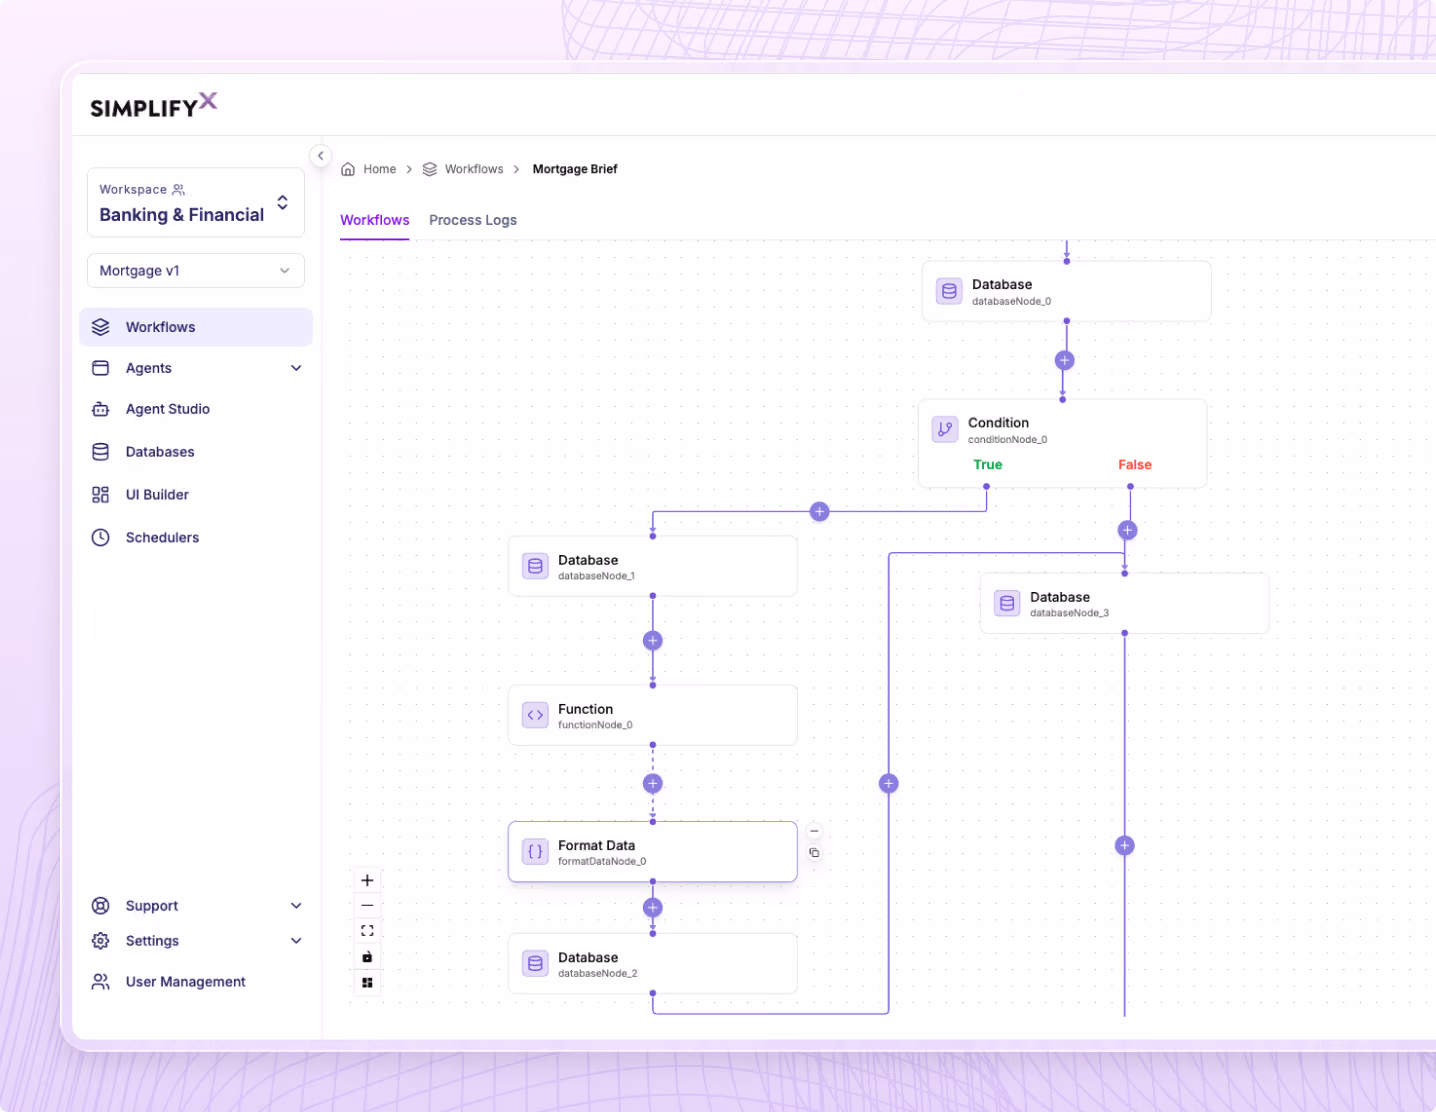The height and width of the screenshot is (1112, 1436).
Task: Expand the Settings submenu chevron
Action: [x=296, y=941]
